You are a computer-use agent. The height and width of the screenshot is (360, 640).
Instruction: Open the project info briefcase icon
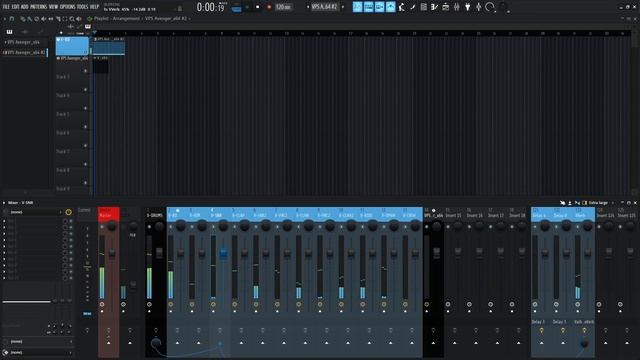(446, 7)
